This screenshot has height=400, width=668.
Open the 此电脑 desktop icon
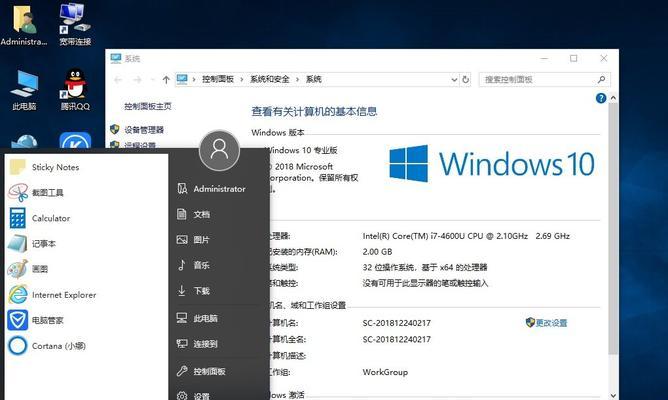24,90
